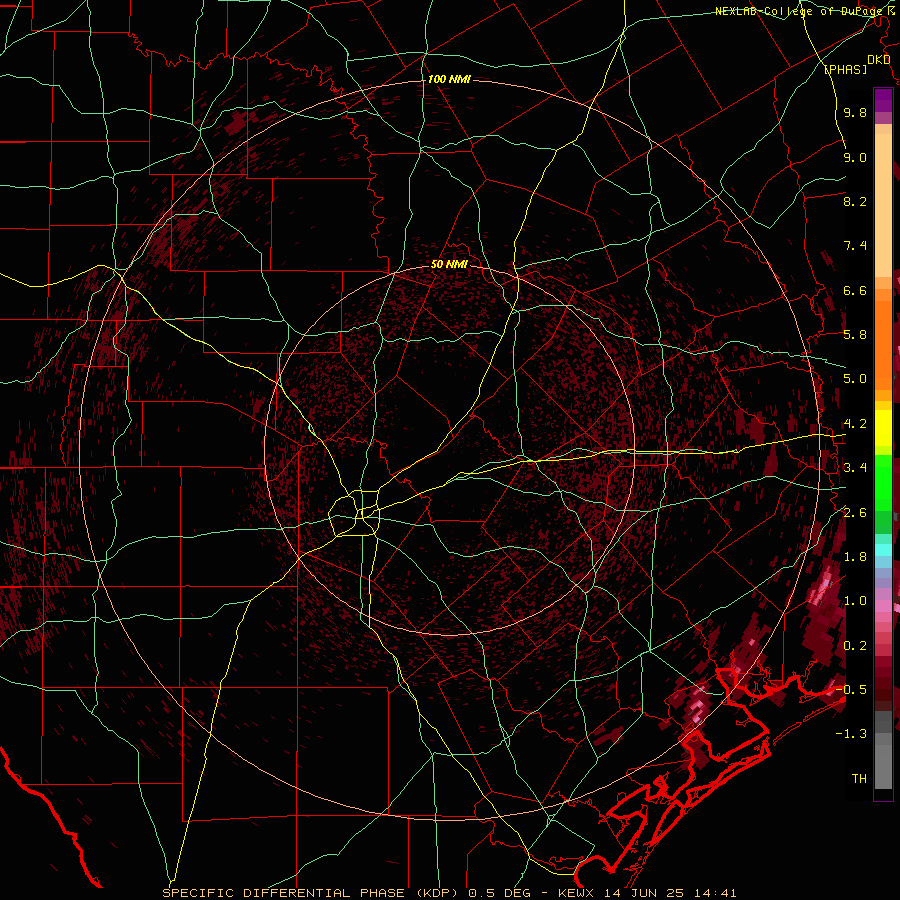Click the 7.4 value on the scale
The image size is (900, 900).
click(x=855, y=246)
